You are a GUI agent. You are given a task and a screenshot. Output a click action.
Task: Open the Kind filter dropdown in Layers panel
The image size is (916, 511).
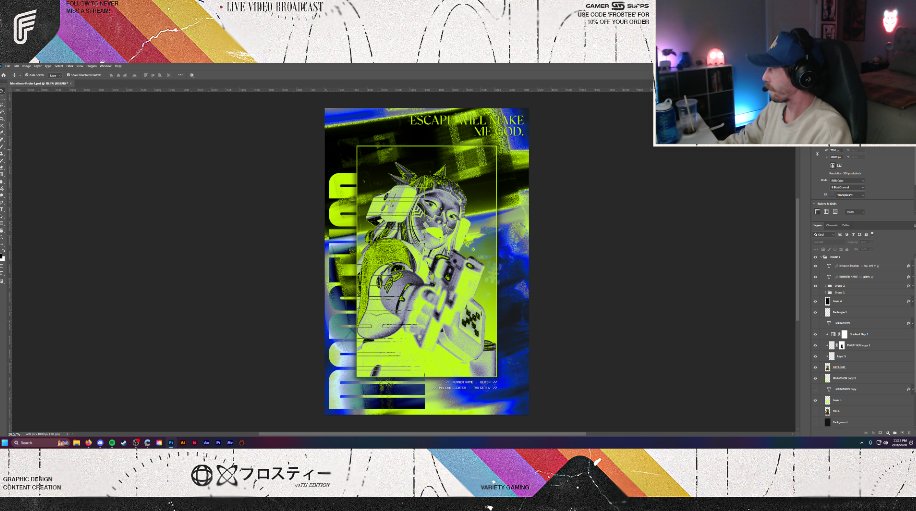pos(824,235)
